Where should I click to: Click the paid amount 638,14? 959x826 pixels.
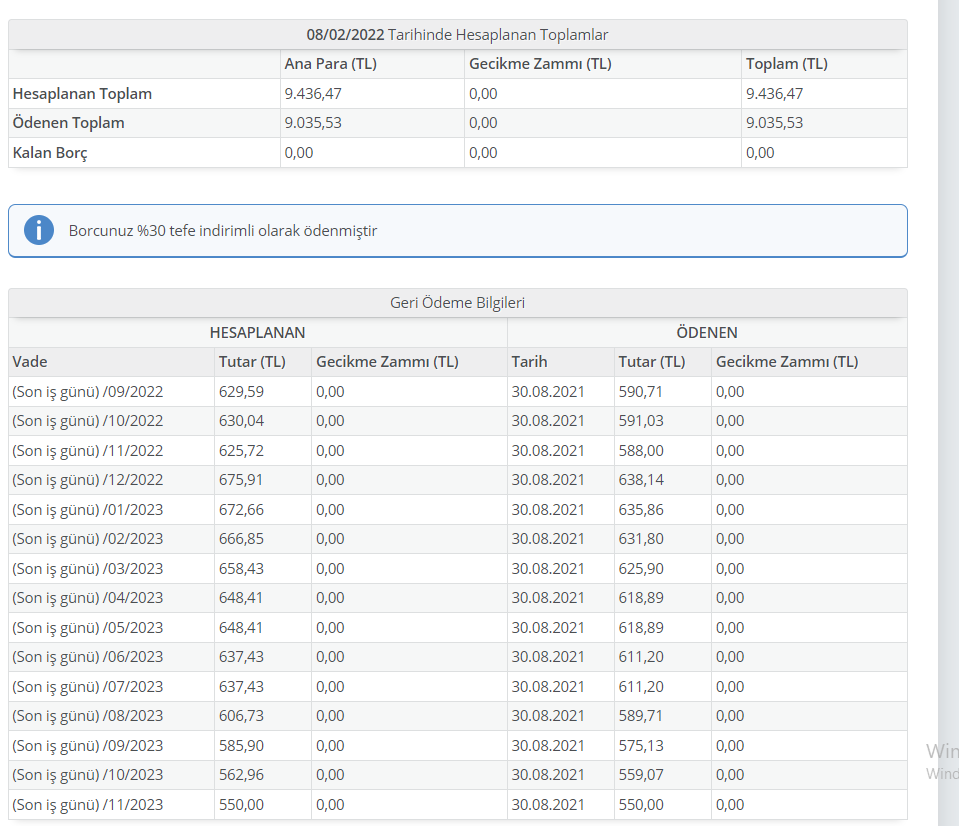click(641, 480)
